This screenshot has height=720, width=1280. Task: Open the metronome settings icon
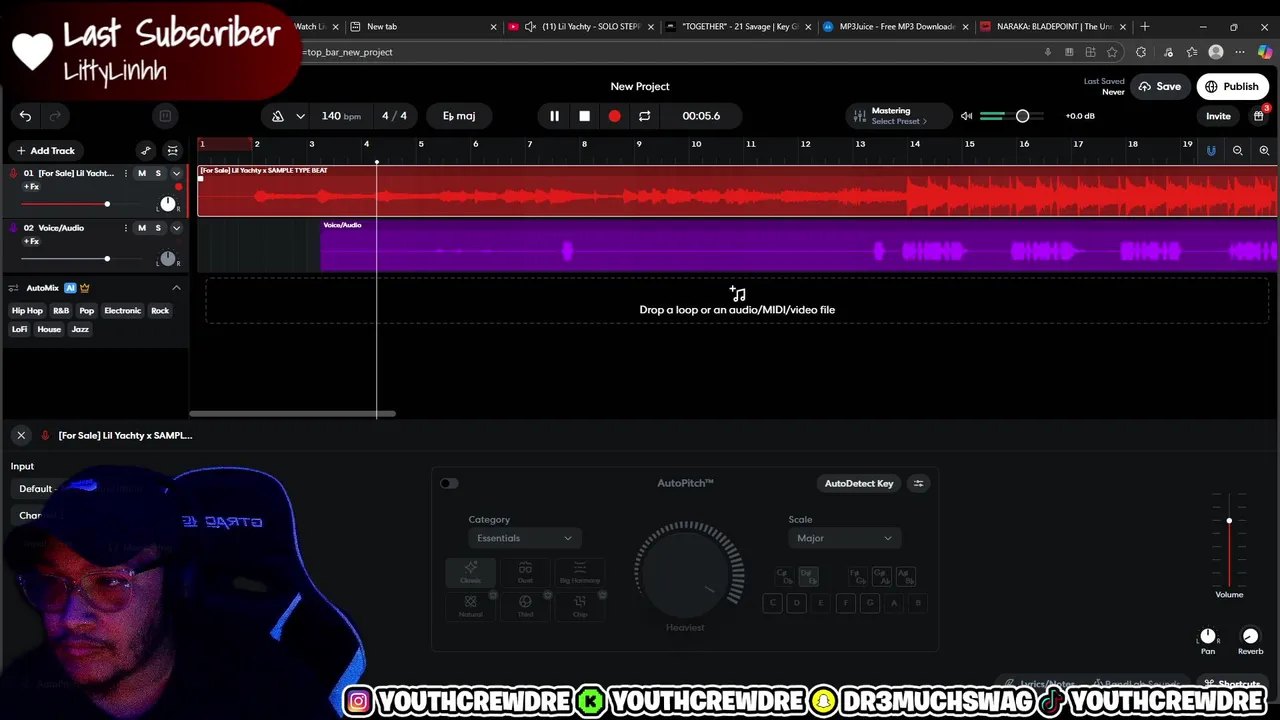(278, 116)
